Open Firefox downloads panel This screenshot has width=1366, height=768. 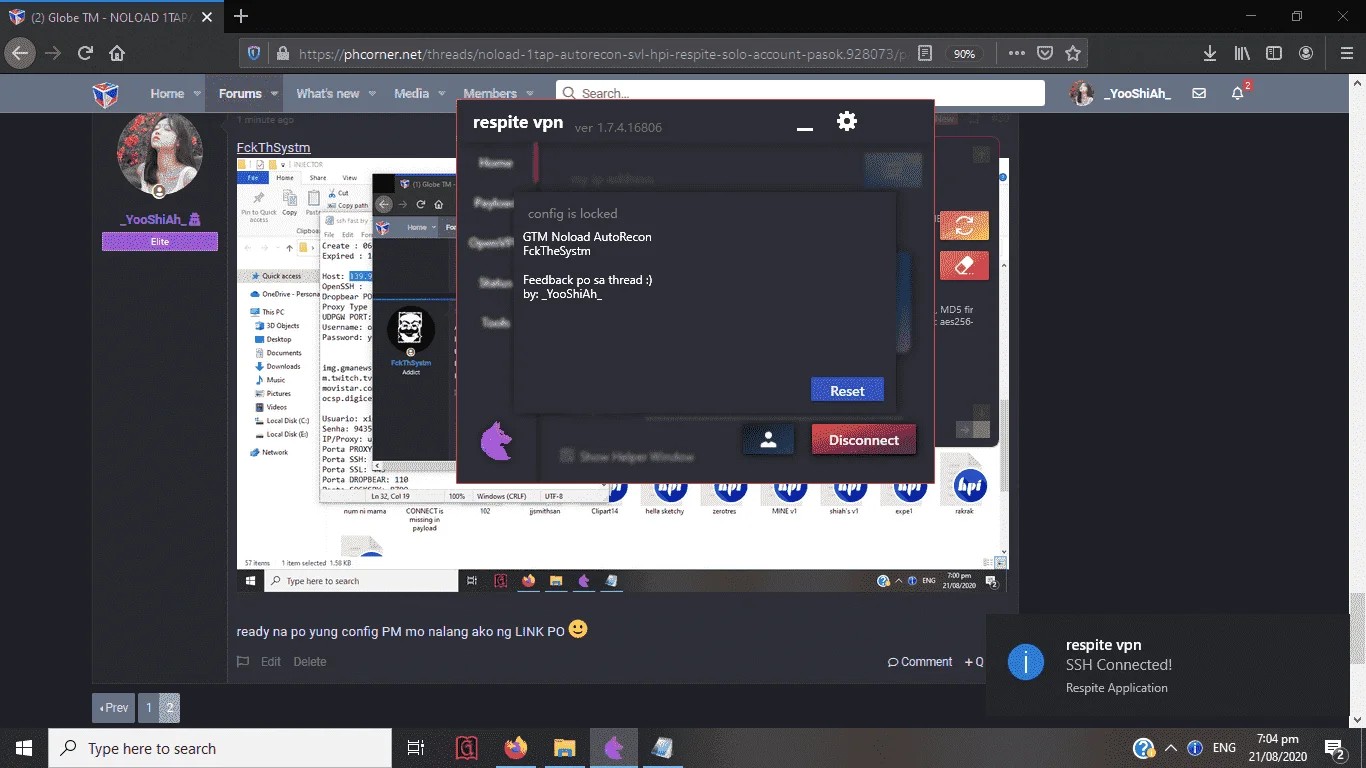click(1210, 53)
